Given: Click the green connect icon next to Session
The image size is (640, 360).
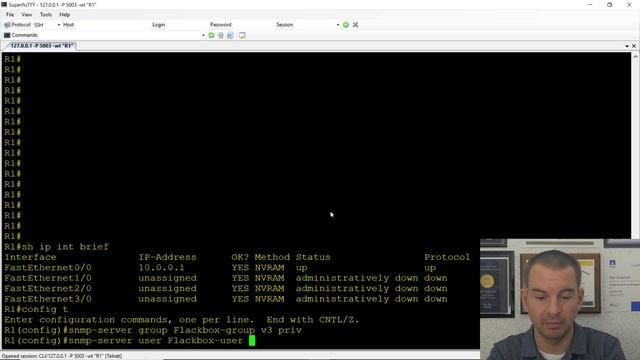Looking at the screenshot, I should coord(346,25).
